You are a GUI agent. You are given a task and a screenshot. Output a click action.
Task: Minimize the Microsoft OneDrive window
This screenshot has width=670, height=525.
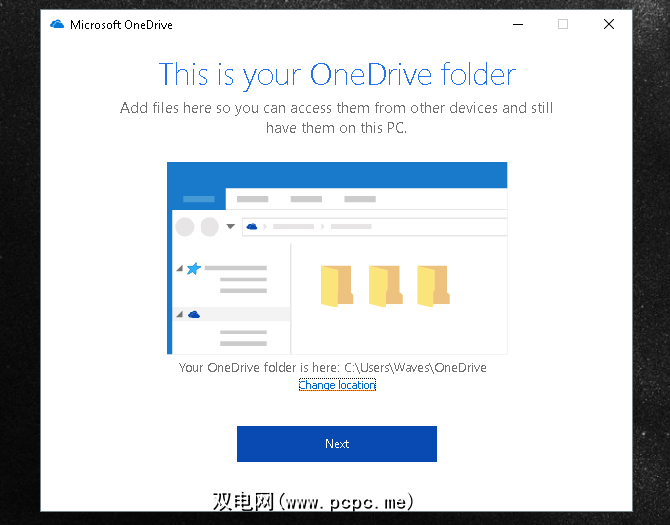click(518, 24)
